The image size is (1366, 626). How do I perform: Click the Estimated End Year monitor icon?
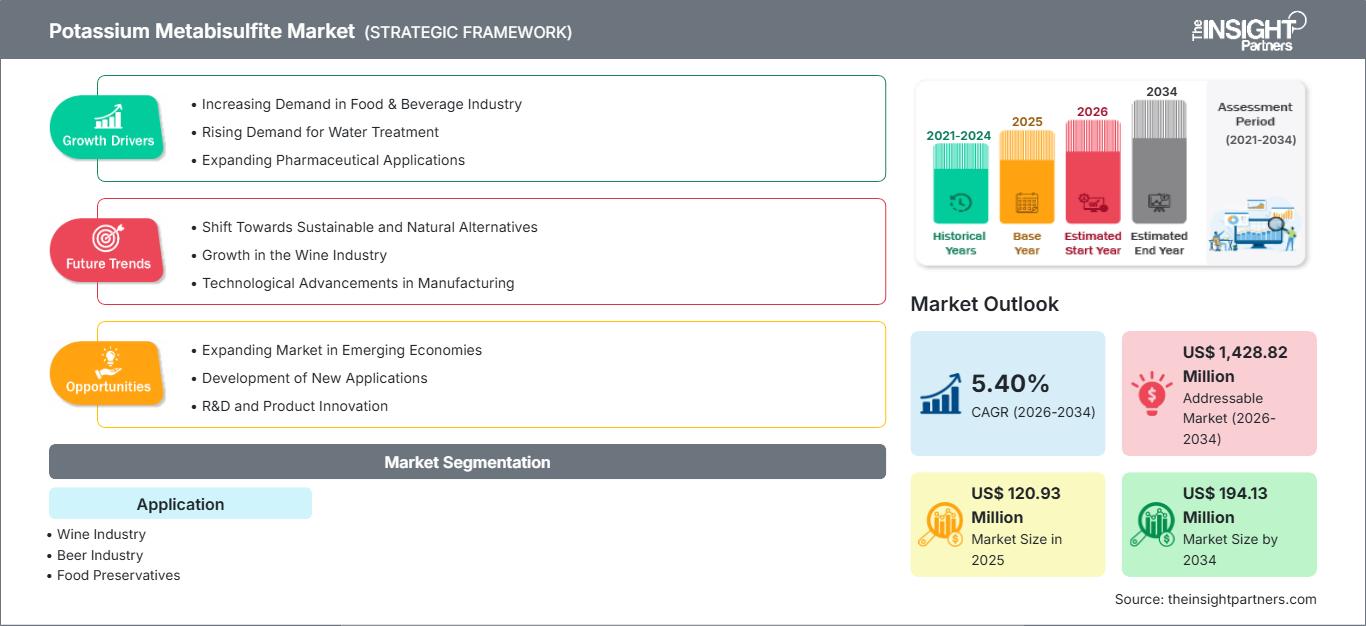pos(1159,202)
